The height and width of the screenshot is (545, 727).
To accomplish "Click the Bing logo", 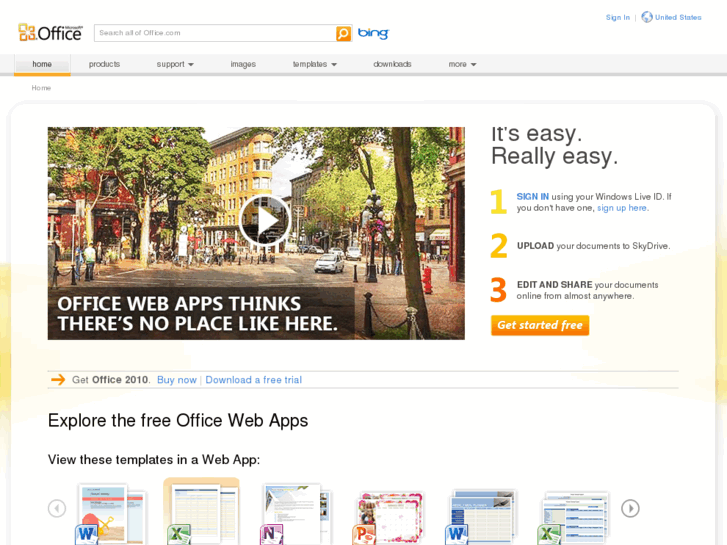I will click(373, 33).
